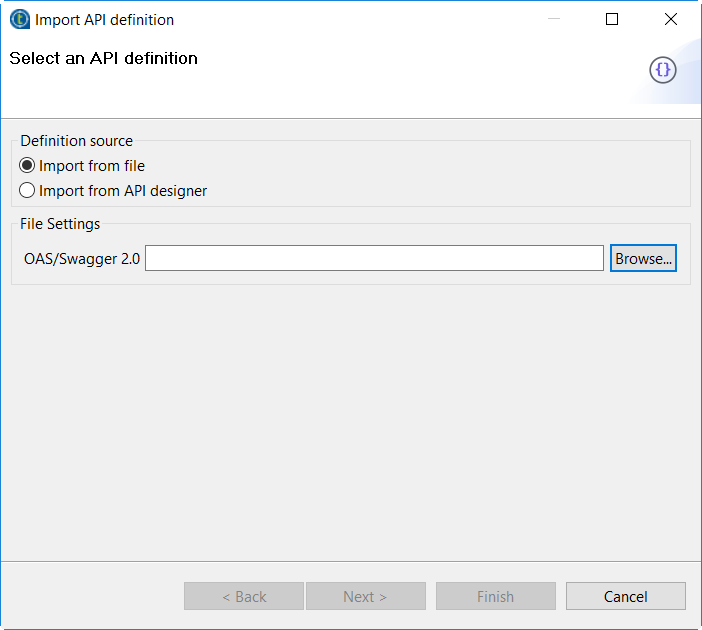Click the curly braces API icon
The height and width of the screenshot is (630, 702).
pyautogui.click(x=663, y=69)
